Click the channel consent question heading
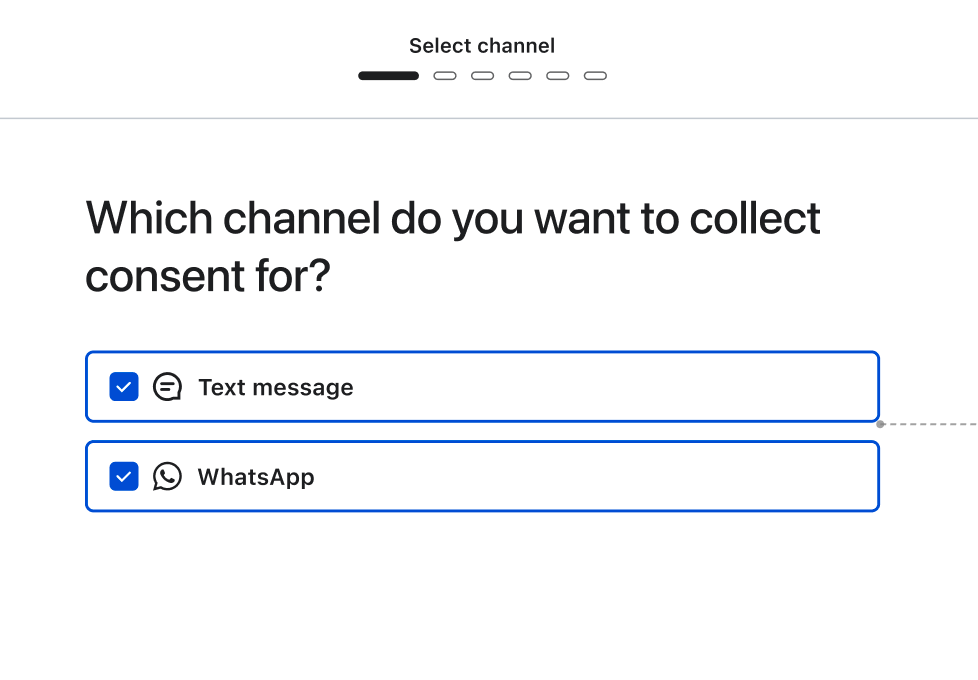This screenshot has width=978, height=680. tap(452, 246)
